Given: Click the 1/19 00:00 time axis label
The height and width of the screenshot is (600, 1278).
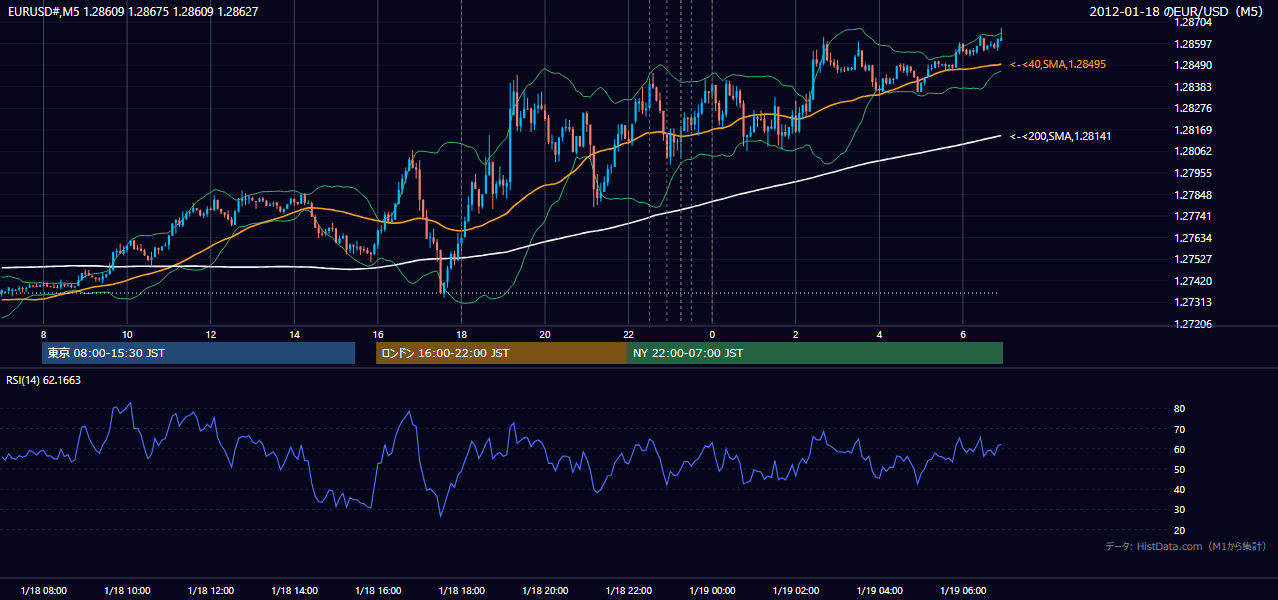Looking at the screenshot, I should (x=712, y=591).
